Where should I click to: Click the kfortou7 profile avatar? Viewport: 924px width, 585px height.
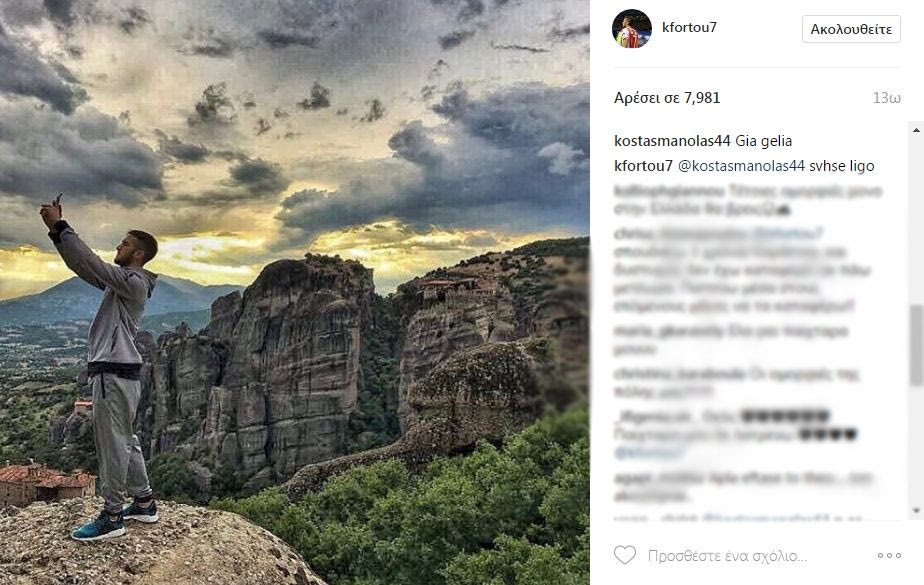click(632, 29)
